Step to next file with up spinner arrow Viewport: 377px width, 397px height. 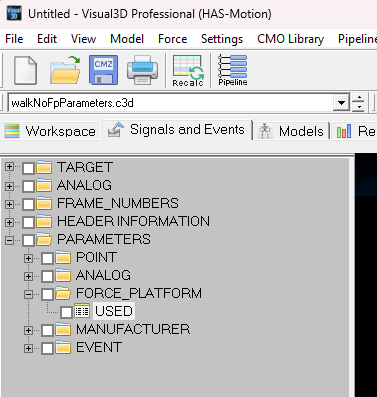coord(359,98)
